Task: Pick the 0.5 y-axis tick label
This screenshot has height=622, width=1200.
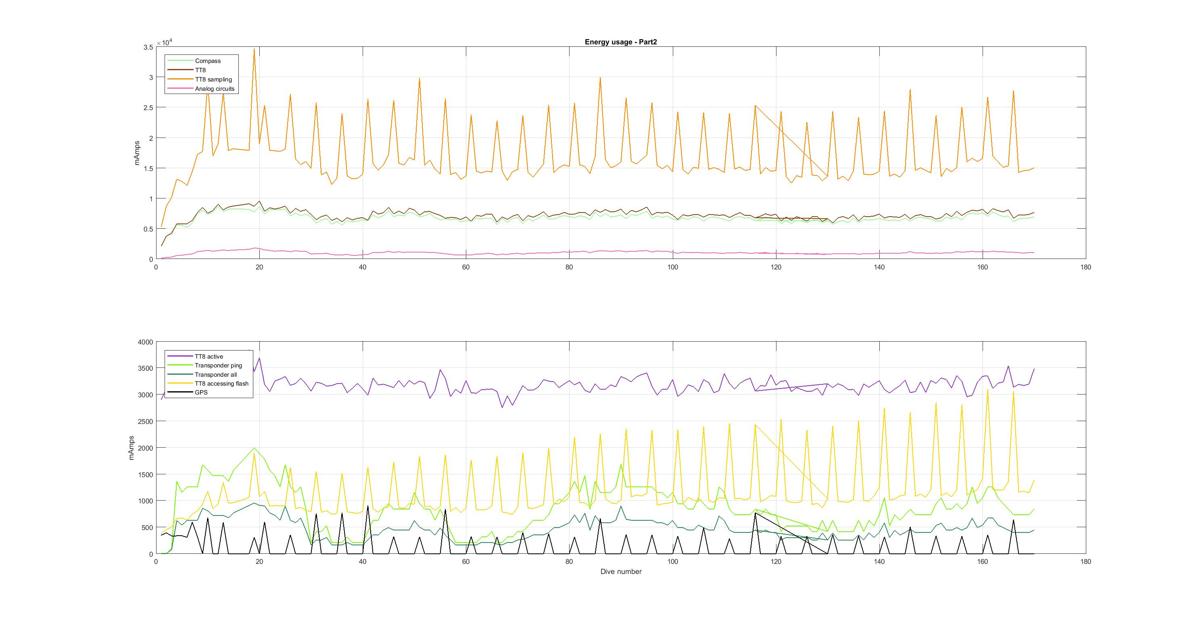Action: point(148,229)
